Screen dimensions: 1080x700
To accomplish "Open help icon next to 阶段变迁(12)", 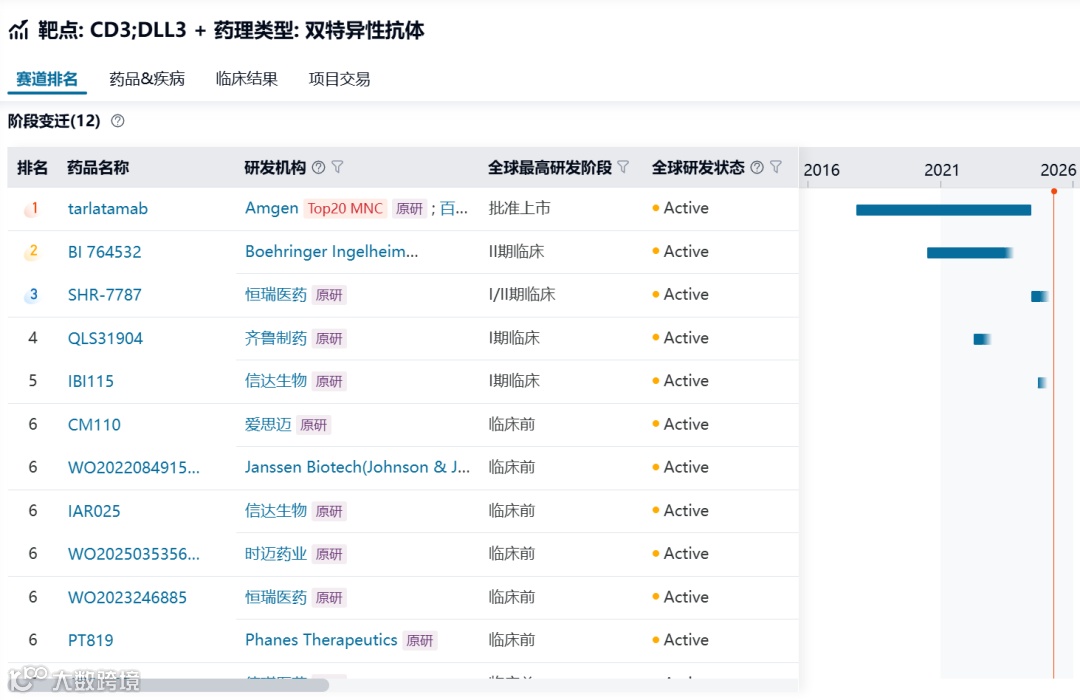I will coord(118,121).
